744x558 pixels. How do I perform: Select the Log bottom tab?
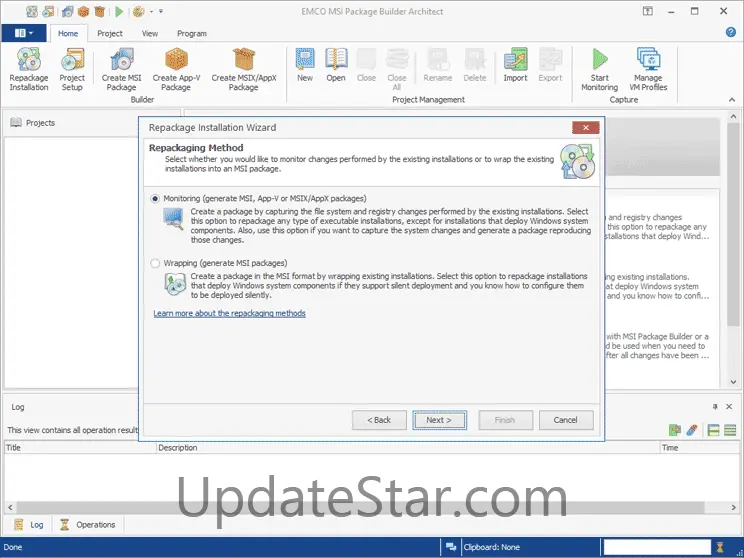(x=29, y=525)
